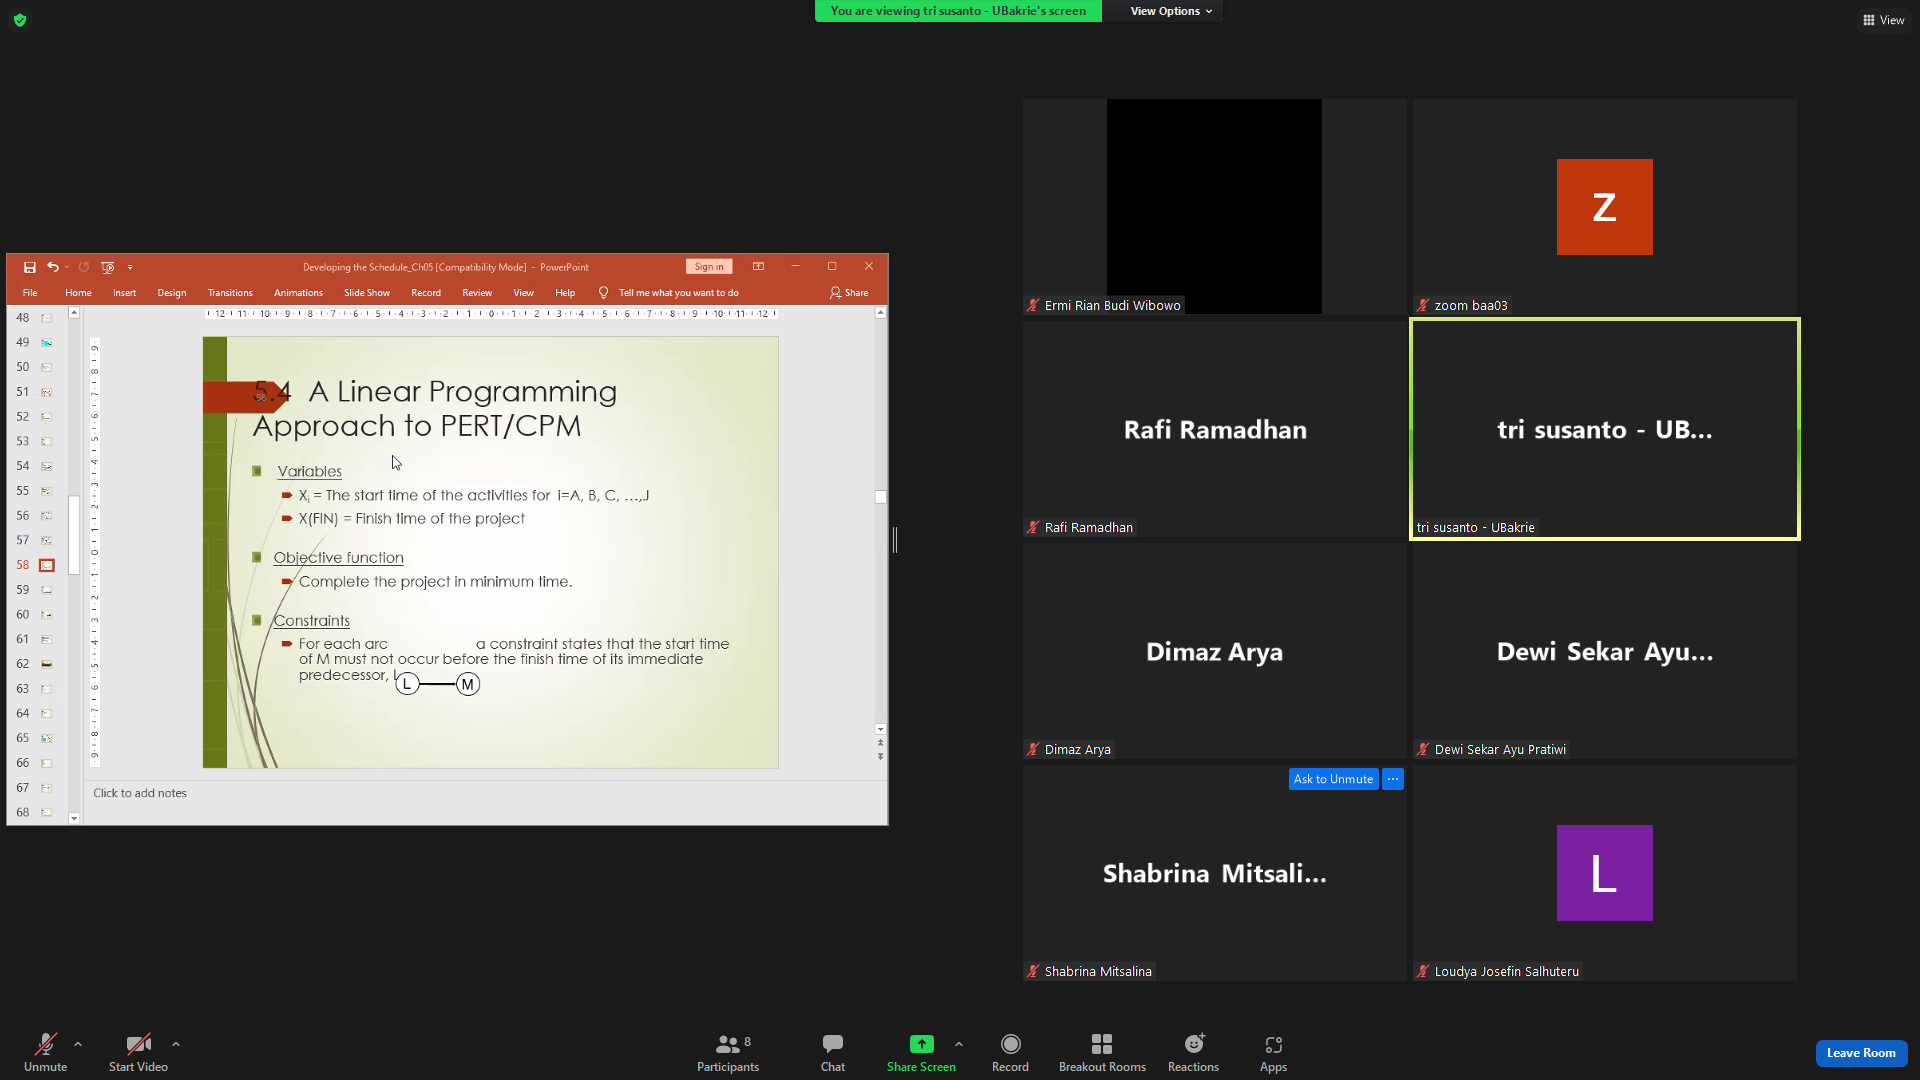Click the 'Click to add notes' area
The width and height of the screenshot is (1920, 1080).
coord(486,793)
